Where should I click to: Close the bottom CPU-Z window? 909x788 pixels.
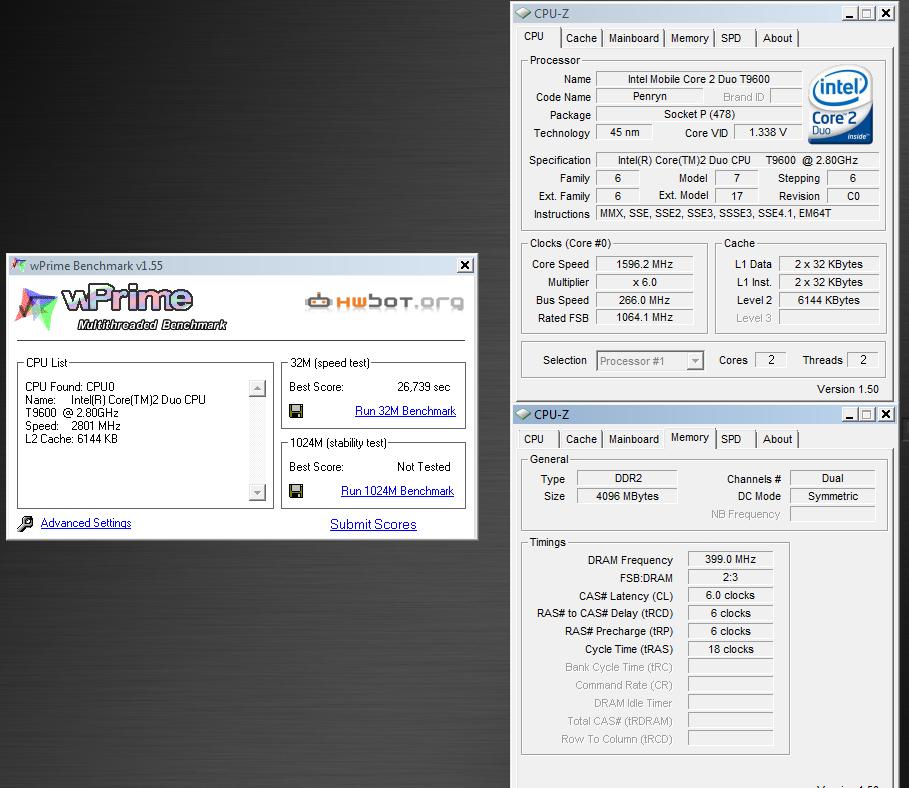coord(886,414)
